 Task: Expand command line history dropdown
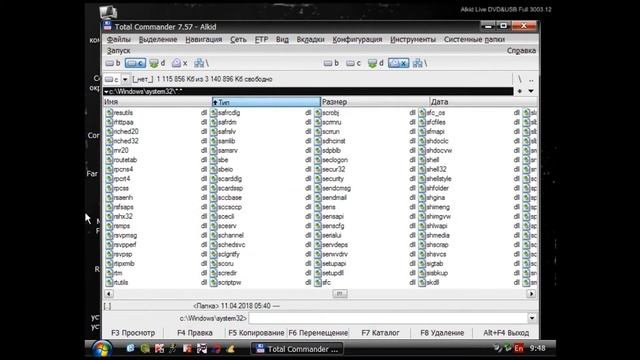(x=532, y=318)
